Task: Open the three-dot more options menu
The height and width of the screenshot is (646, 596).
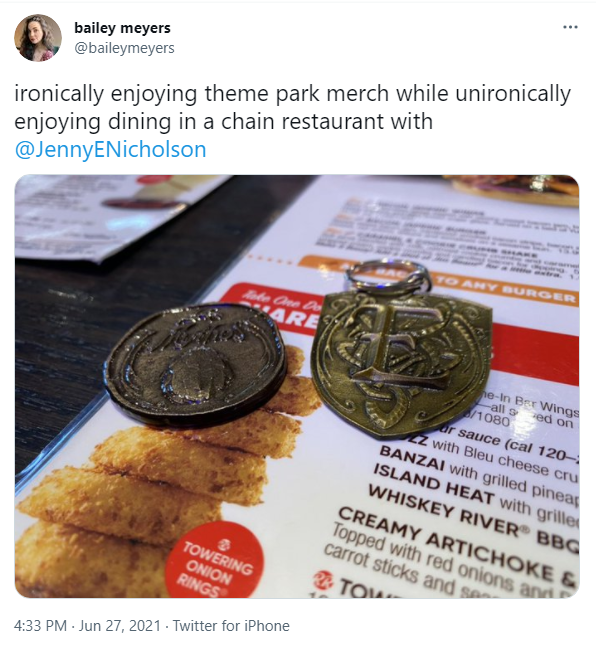Action: coord(570,27)
